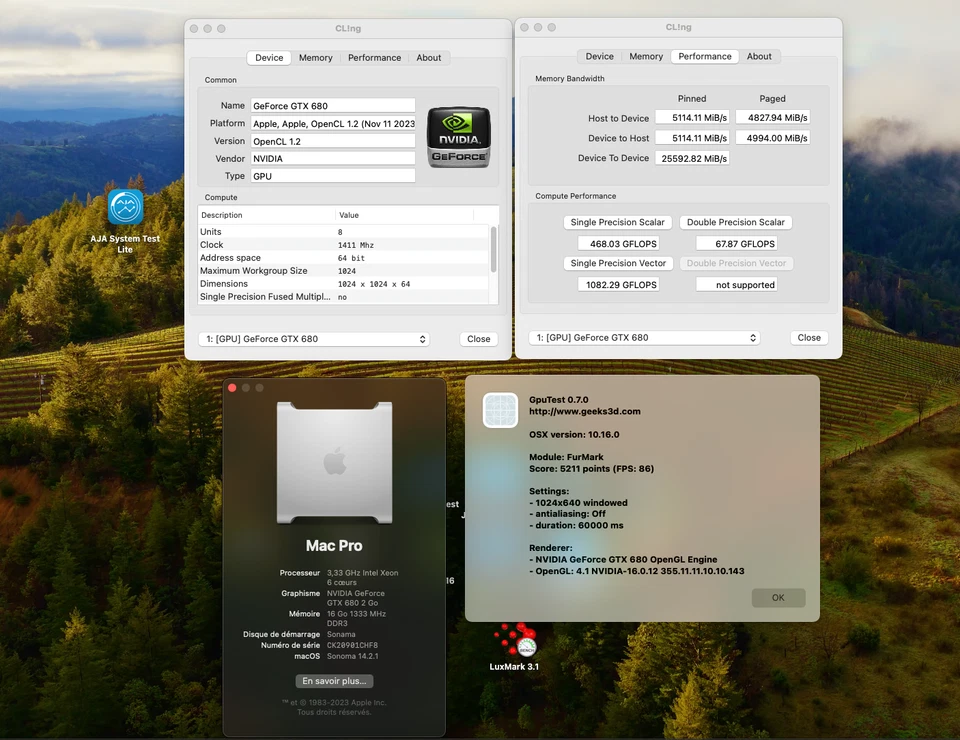Start the Single Precision Vector benchmark

[617, 263]
